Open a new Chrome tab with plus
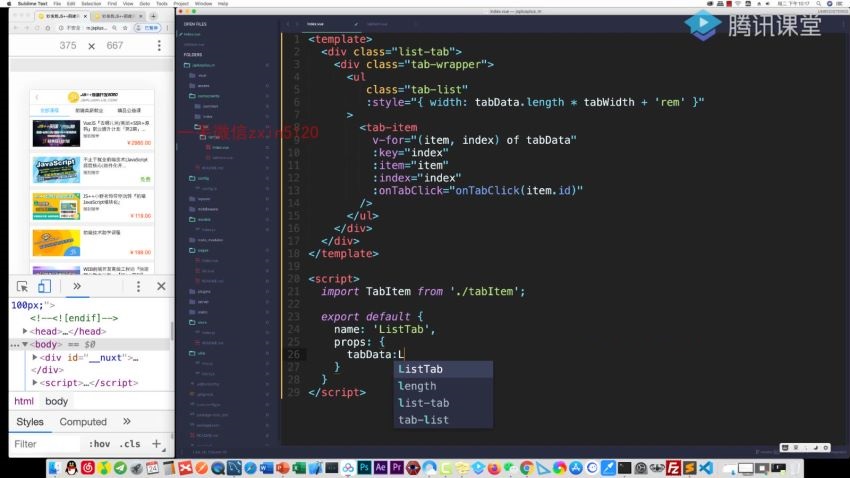850x478 pixels. [153, 16]
